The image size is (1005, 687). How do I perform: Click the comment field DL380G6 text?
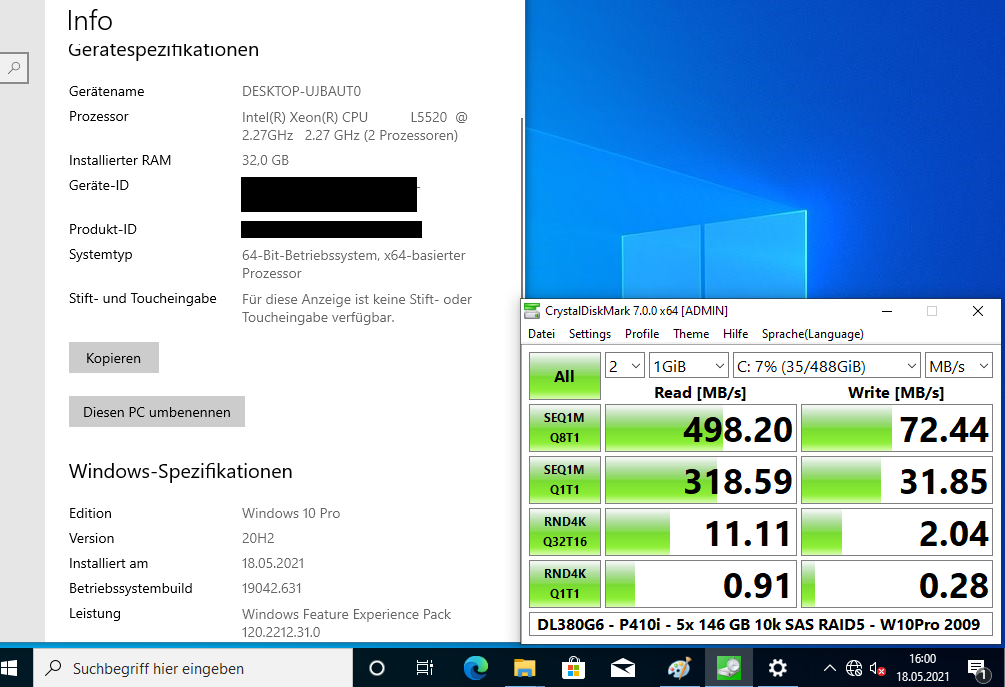[x=761, y=624]
